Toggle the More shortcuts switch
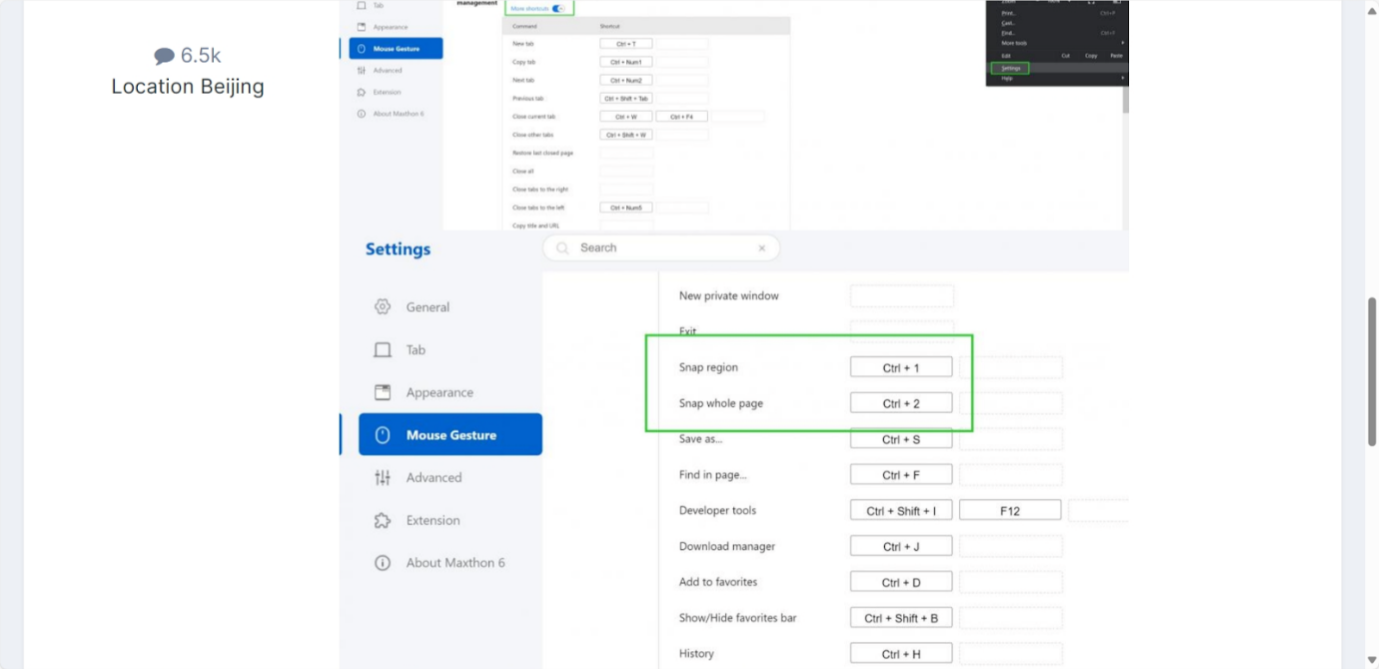The height and width of the screenshot is (669, 1379). coord(559,9)
